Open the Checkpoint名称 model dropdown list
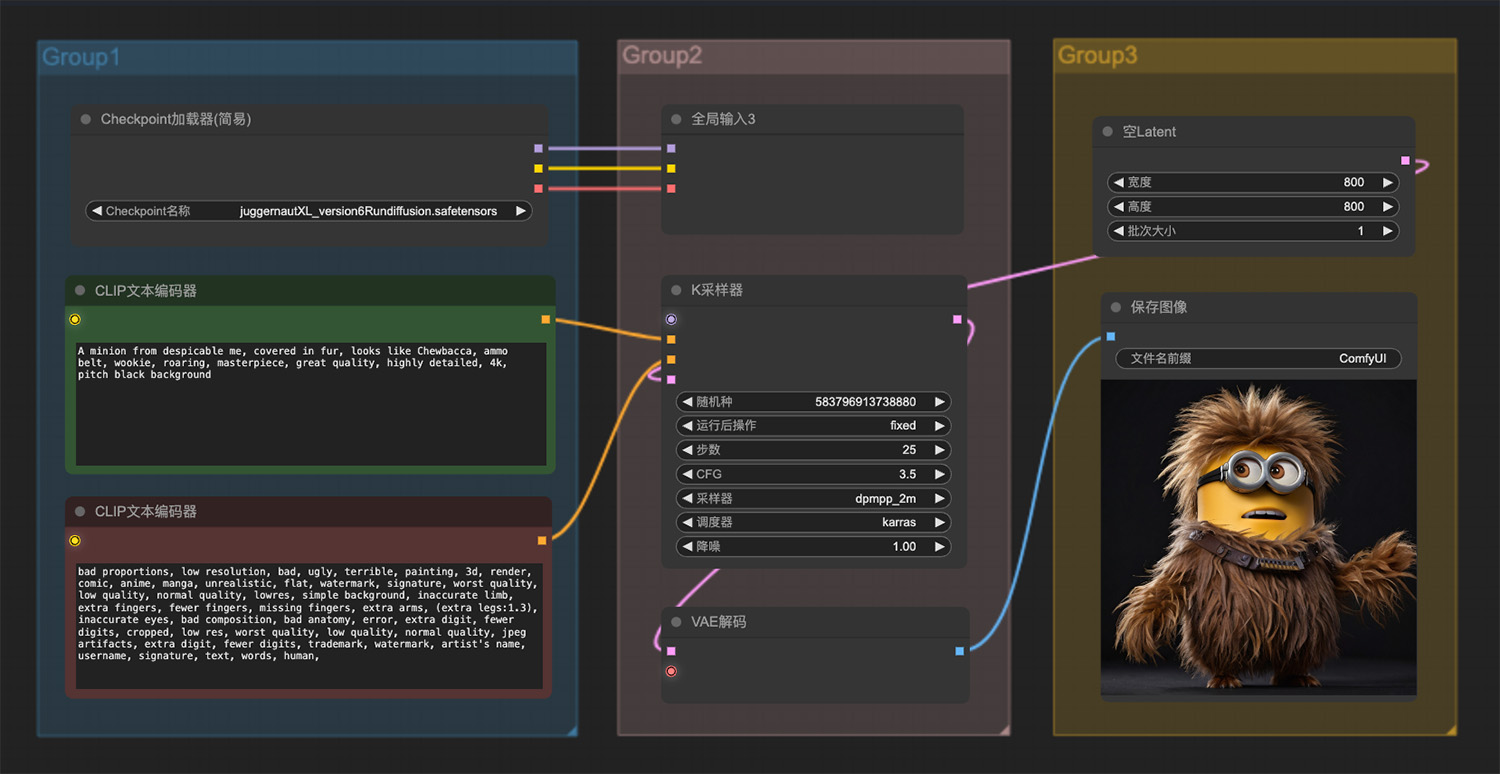 (309, 211)
